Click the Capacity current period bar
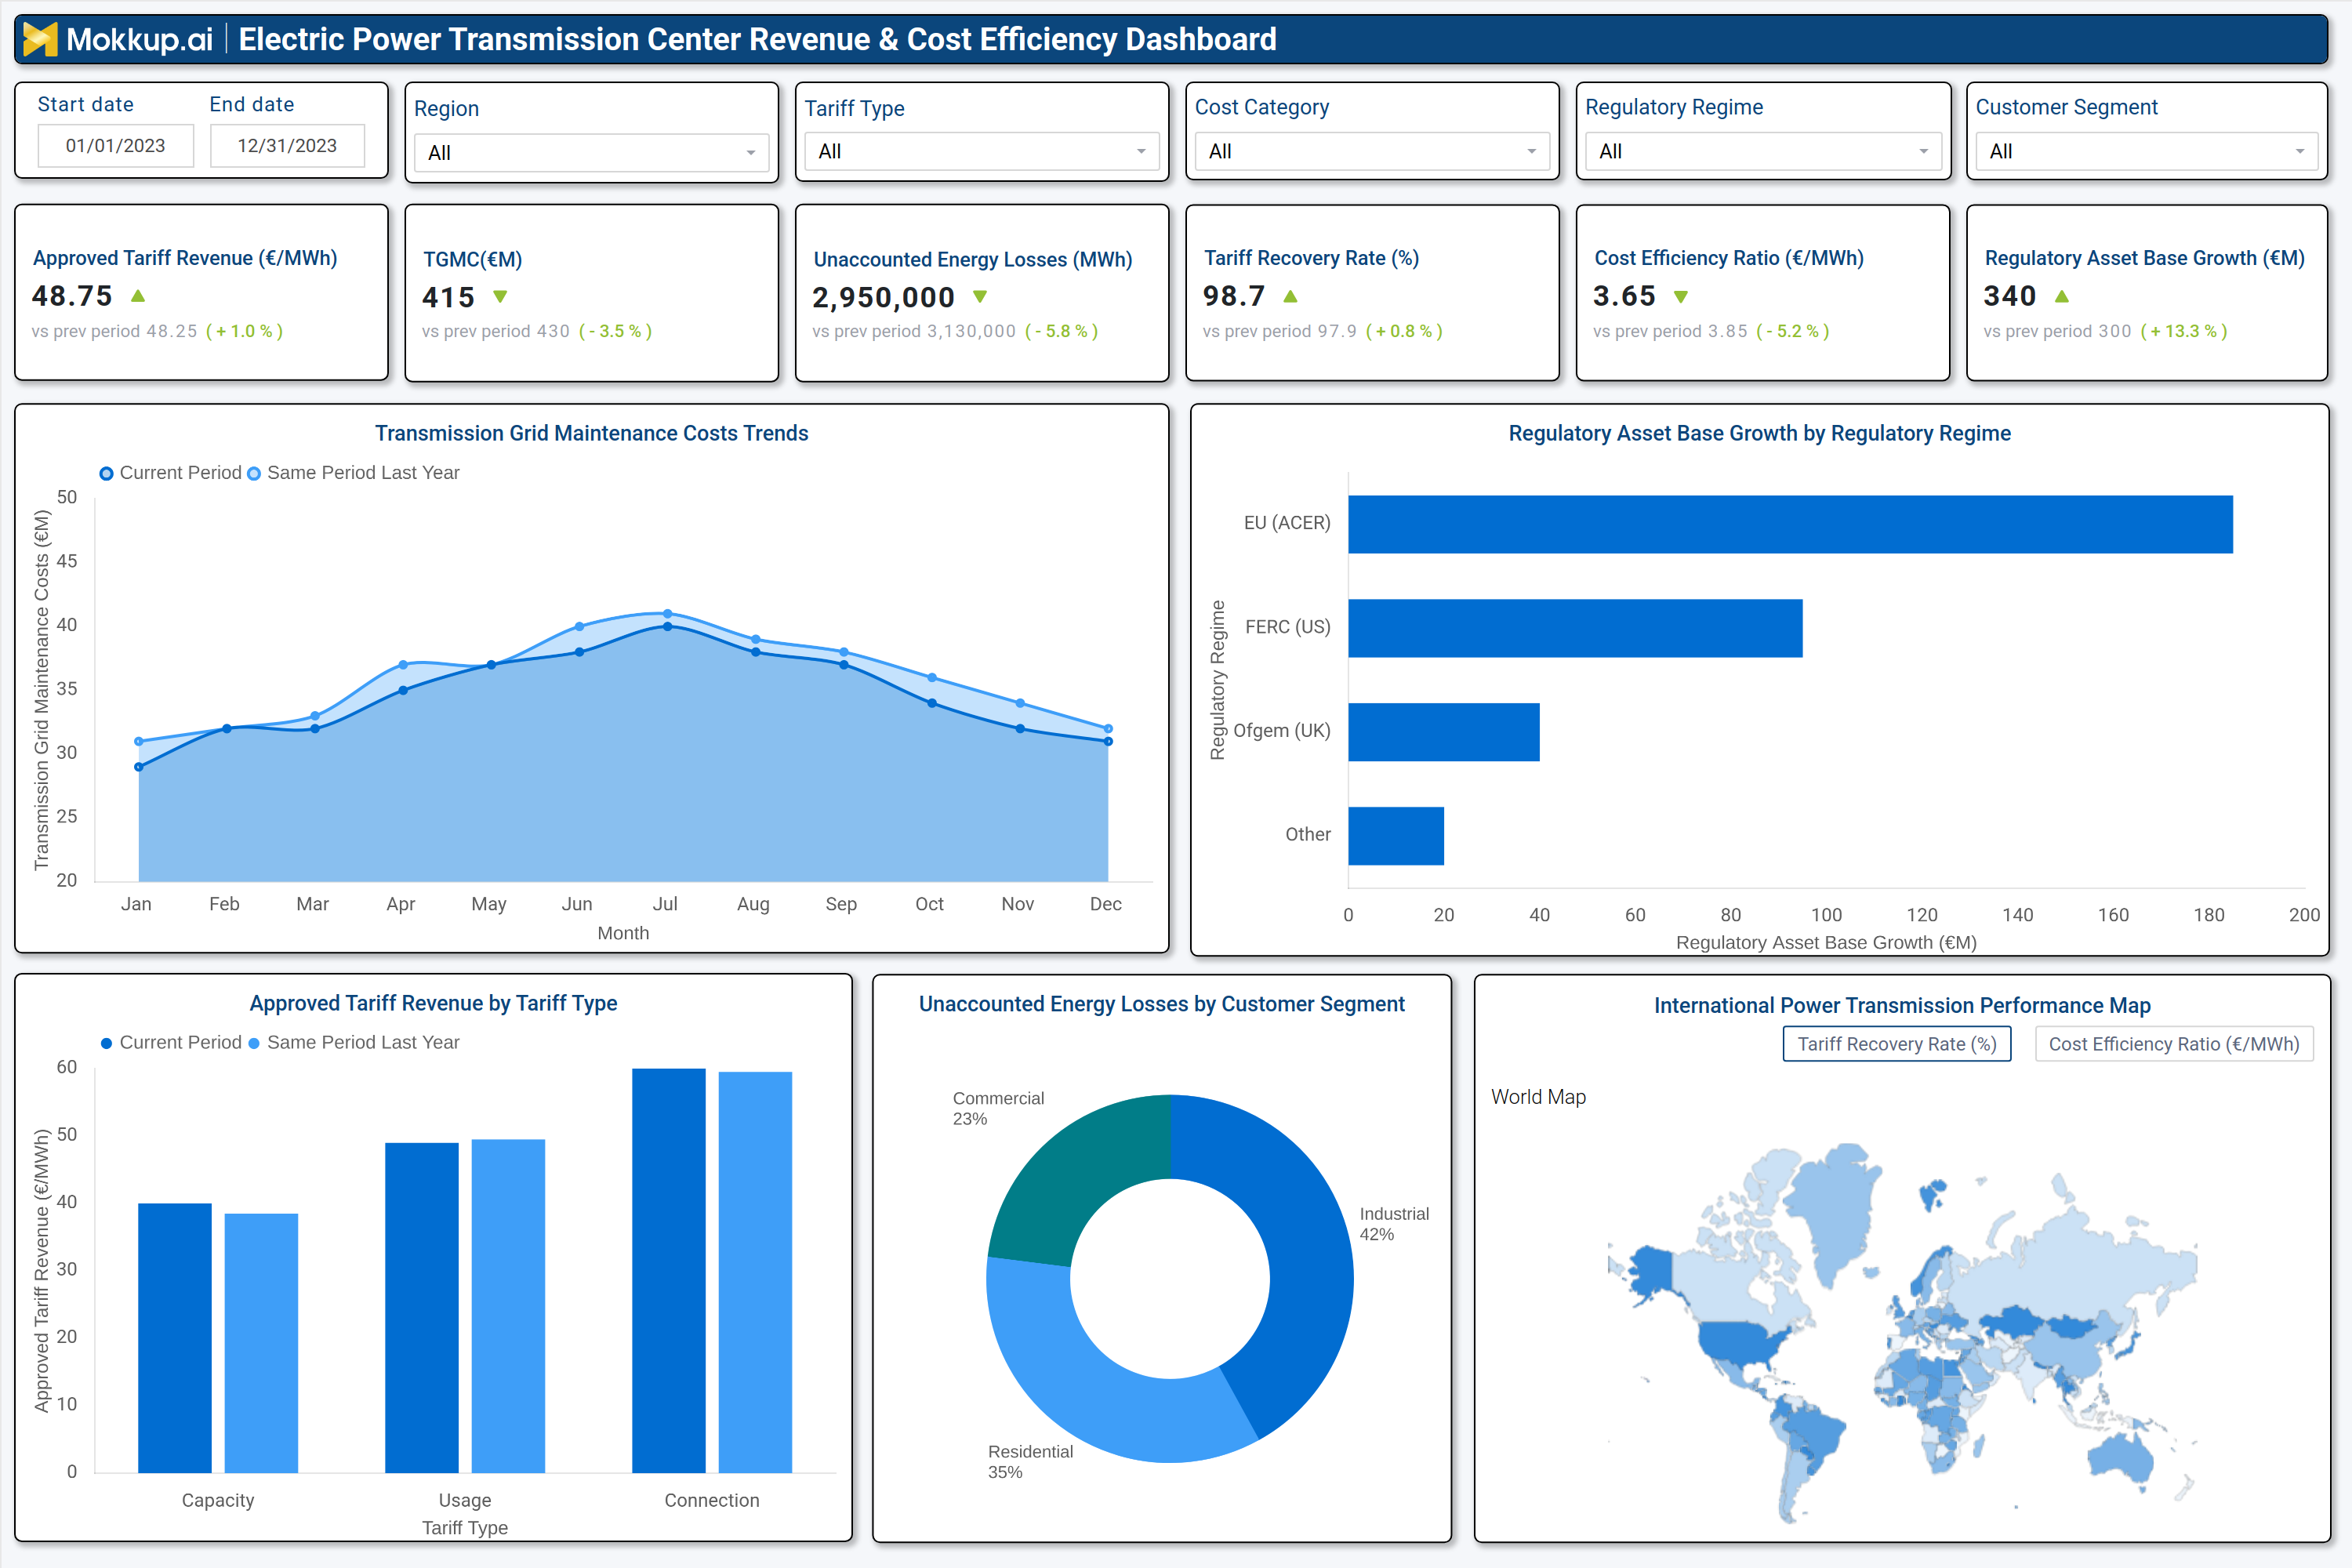Screen dimensions: 2352x1568 click(175, 1338)
